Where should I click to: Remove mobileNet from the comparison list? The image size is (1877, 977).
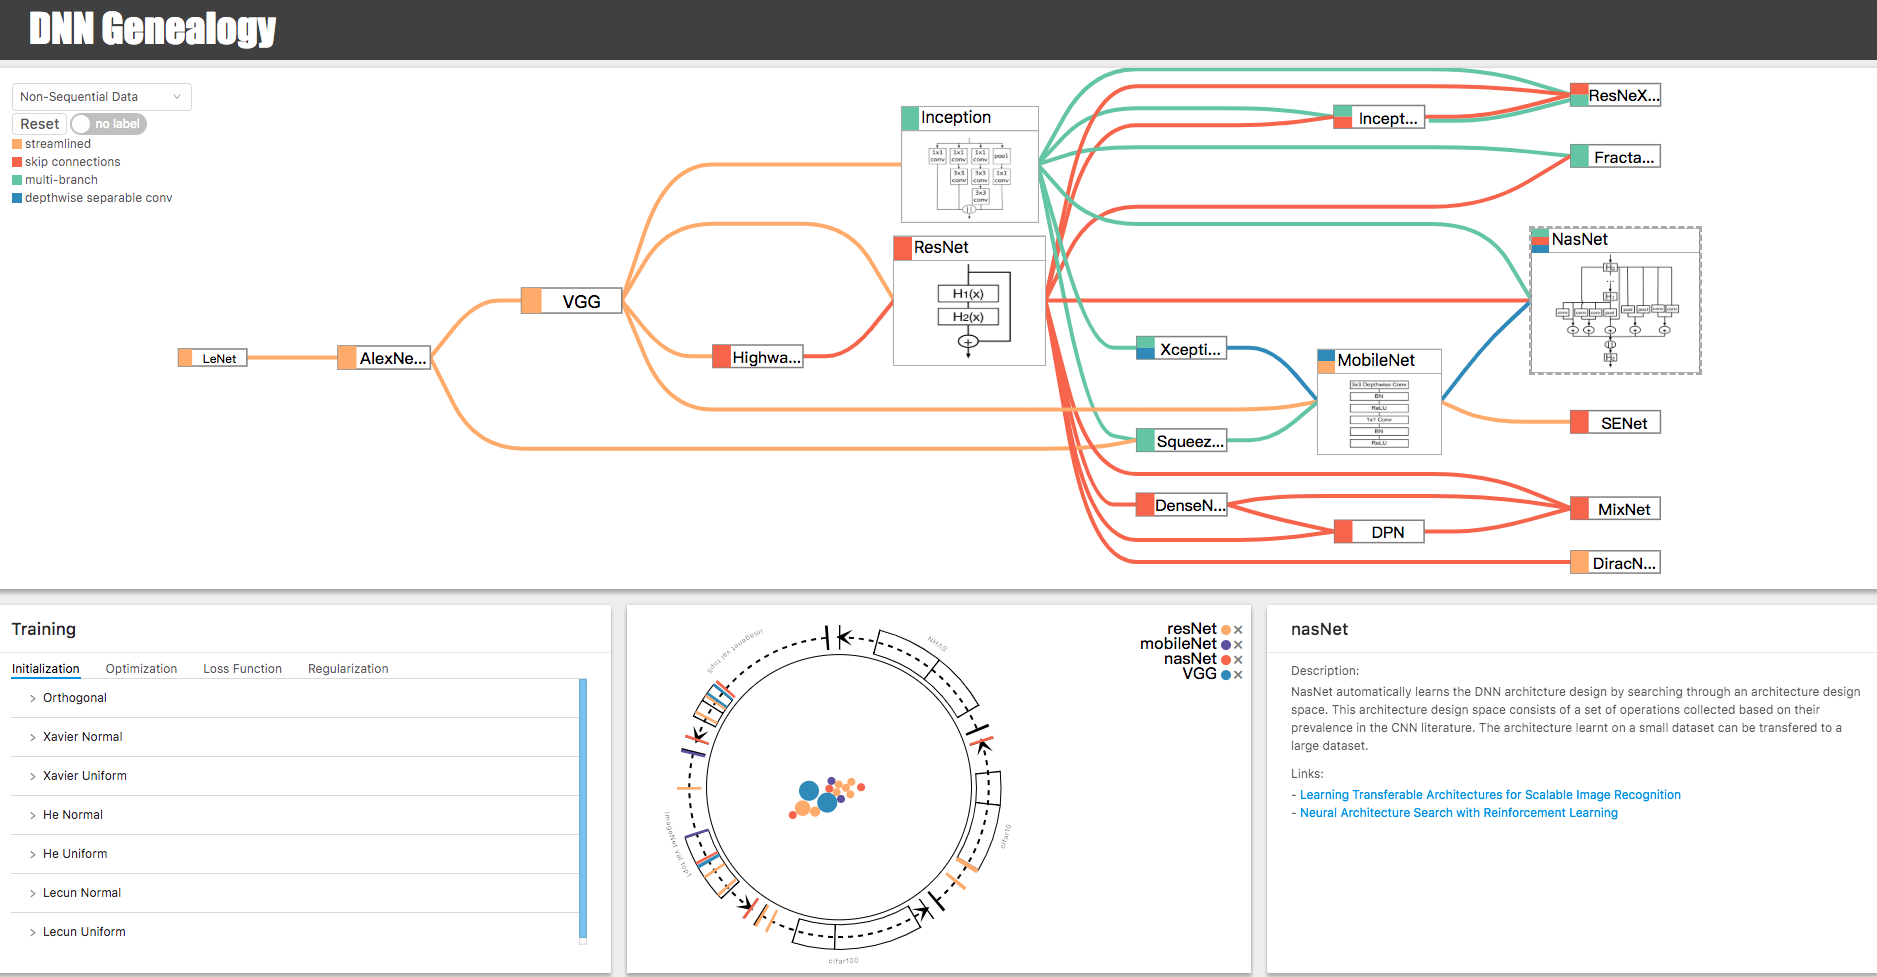pos(1238,645)
